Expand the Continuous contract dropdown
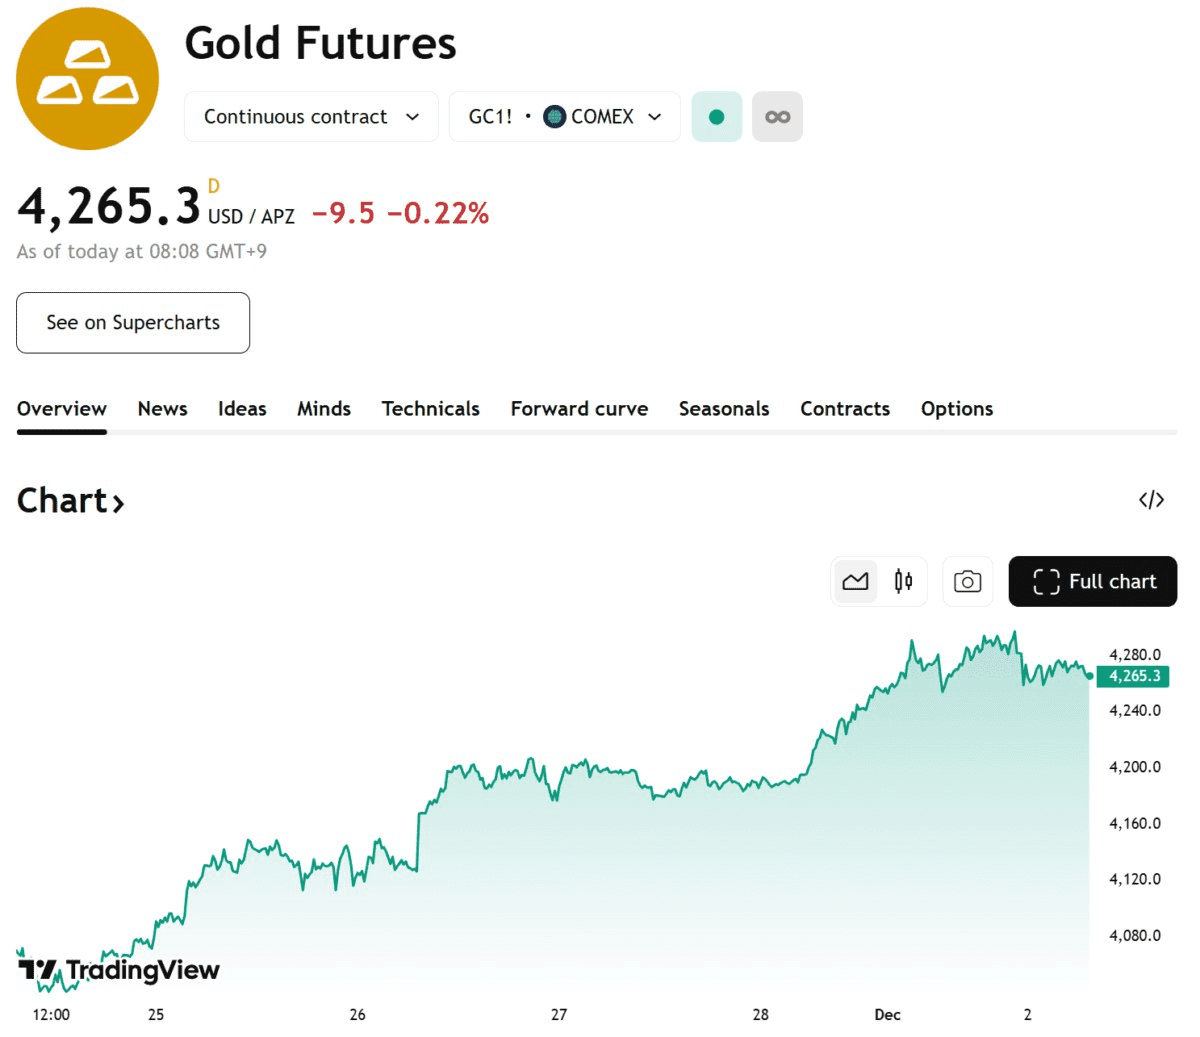Viewport: 1200px width, 1037px height. tap(311, 117)
